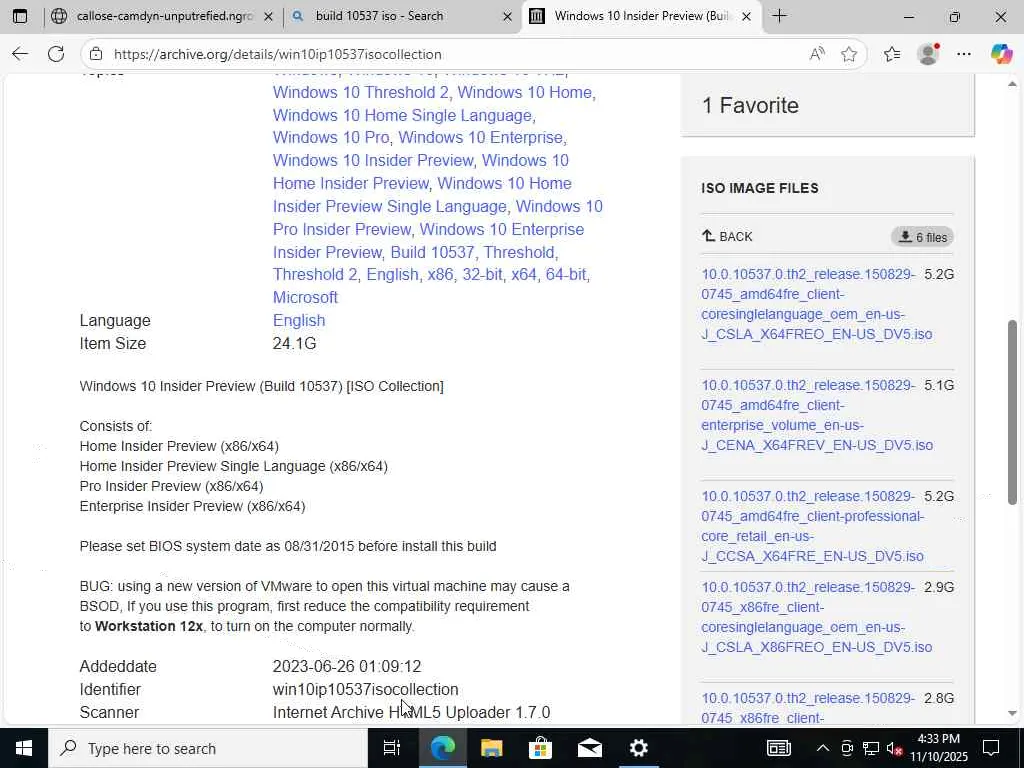Image resolution: width=1024 pixels, height=768 pixels.
Task: Close the Windows 10 Insider Preview tab
Action: click(x=746, y=16)
